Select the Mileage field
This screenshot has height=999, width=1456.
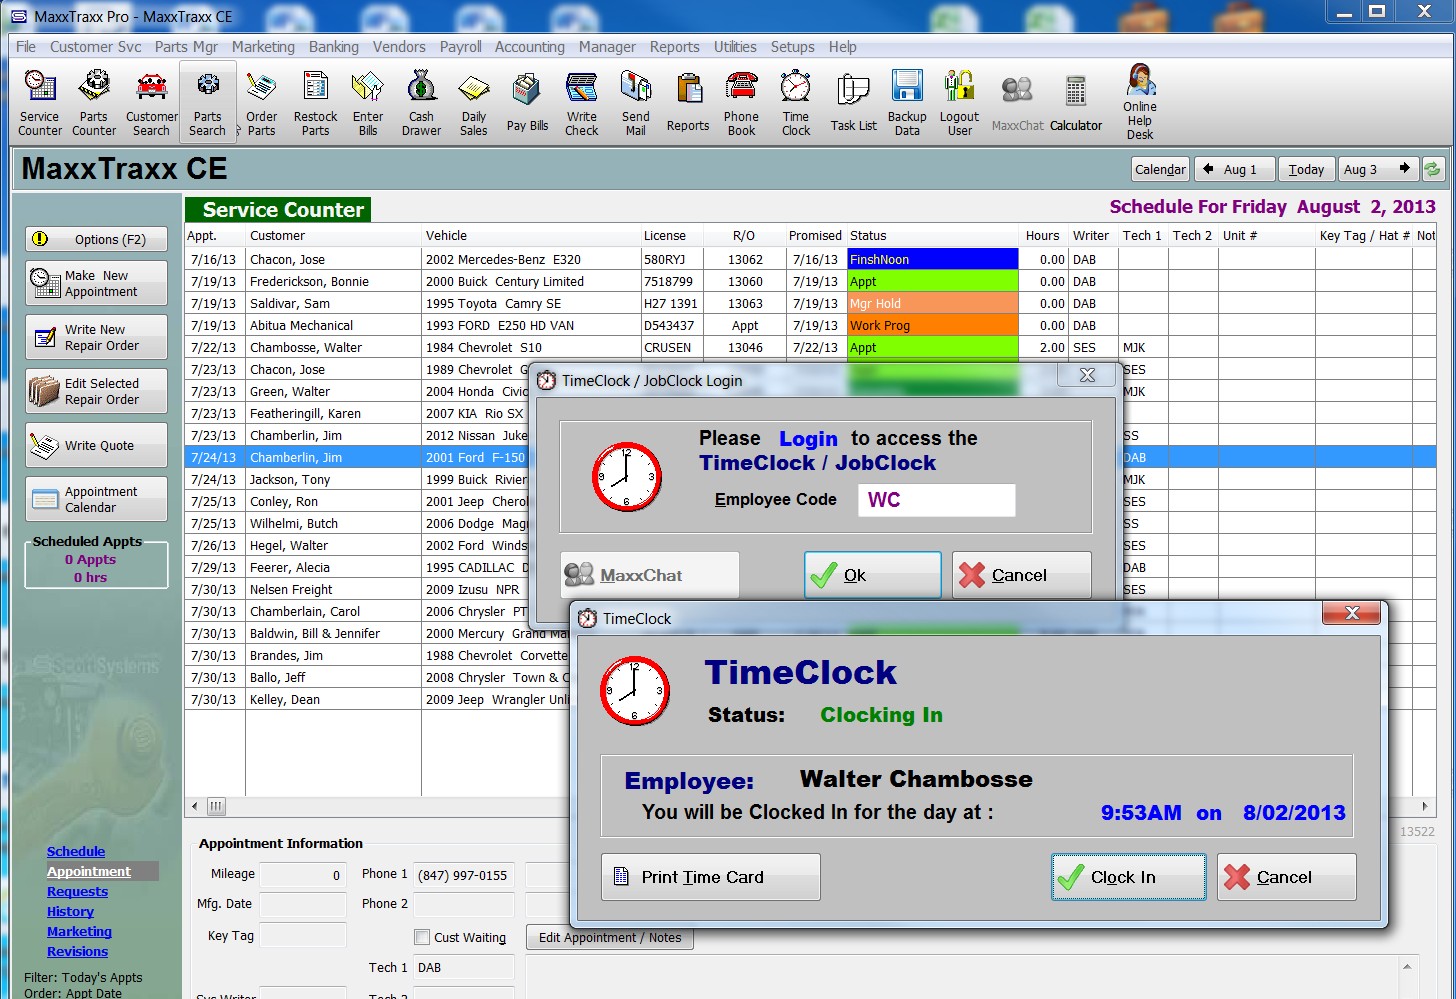(x=302, y=875)
